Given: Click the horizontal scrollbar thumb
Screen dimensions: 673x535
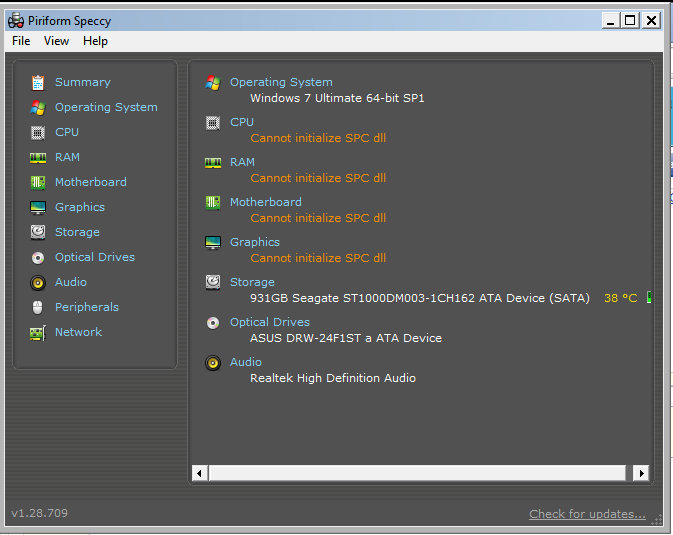Looking at the screenshot, I should [x=417, y=473].
